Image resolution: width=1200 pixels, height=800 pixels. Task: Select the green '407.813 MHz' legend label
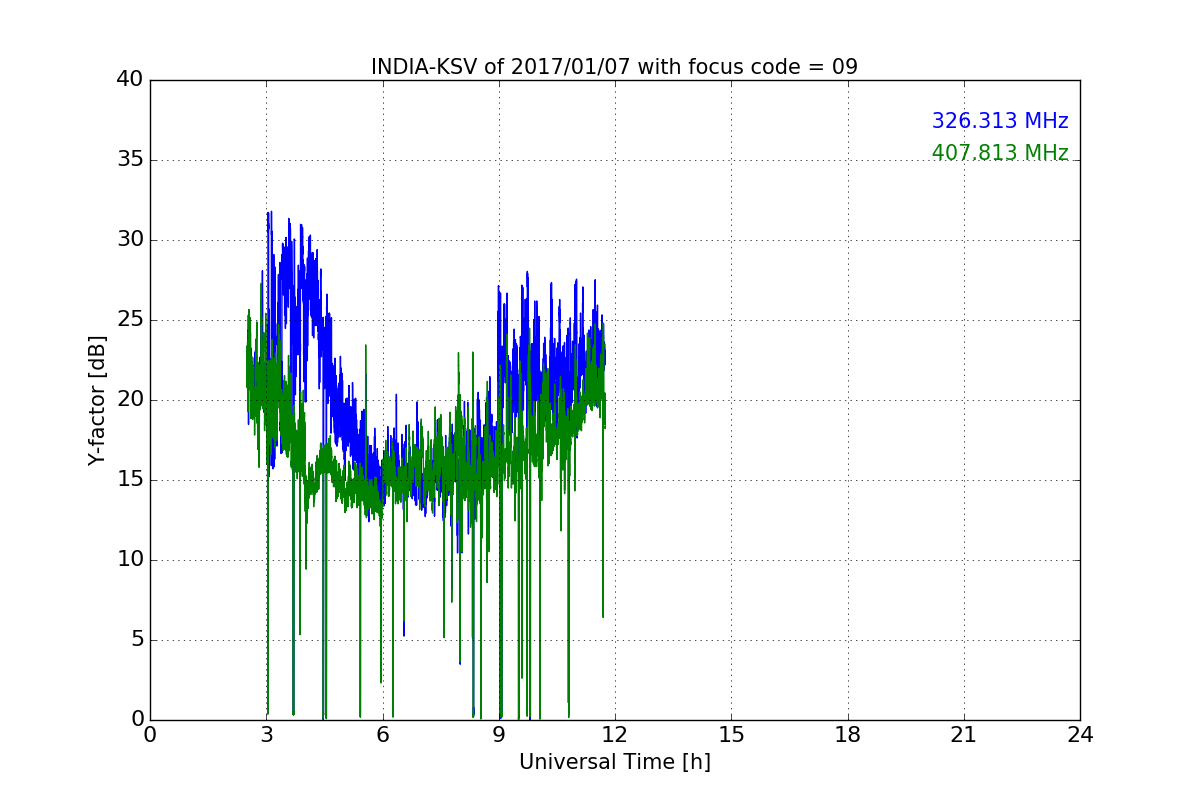tap(1000, 153)
